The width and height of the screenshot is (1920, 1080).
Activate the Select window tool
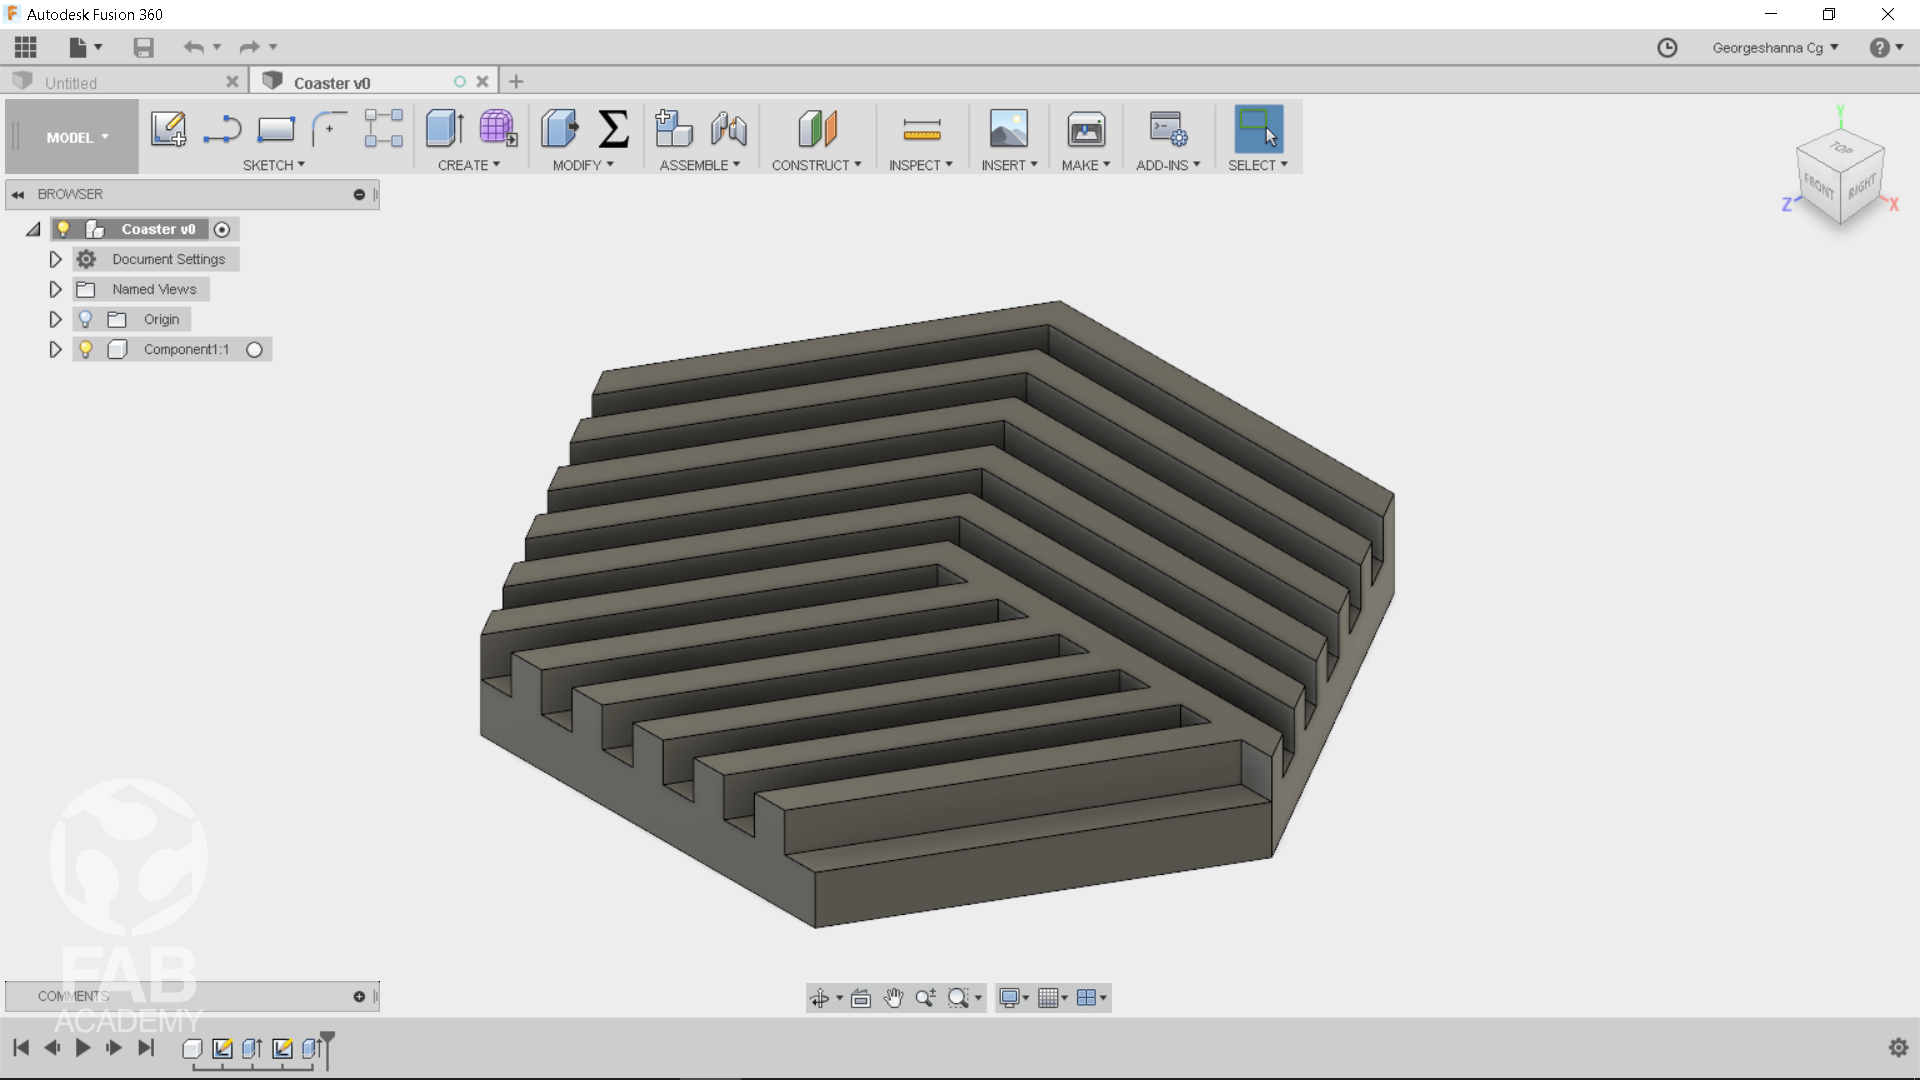tap(1258, 129)
